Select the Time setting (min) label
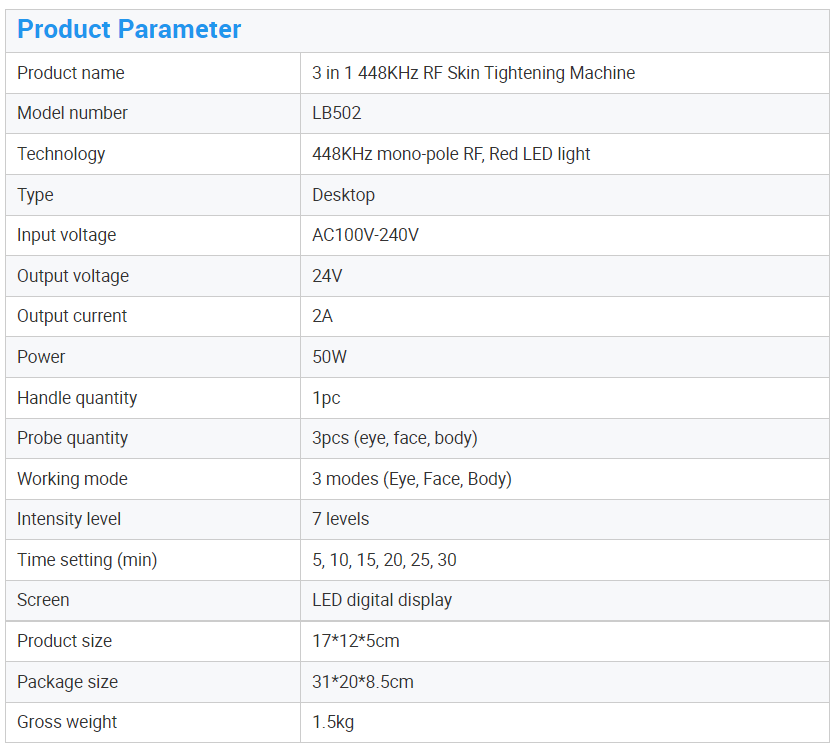This screenshot has height=753, width=835. pos(87,560)
